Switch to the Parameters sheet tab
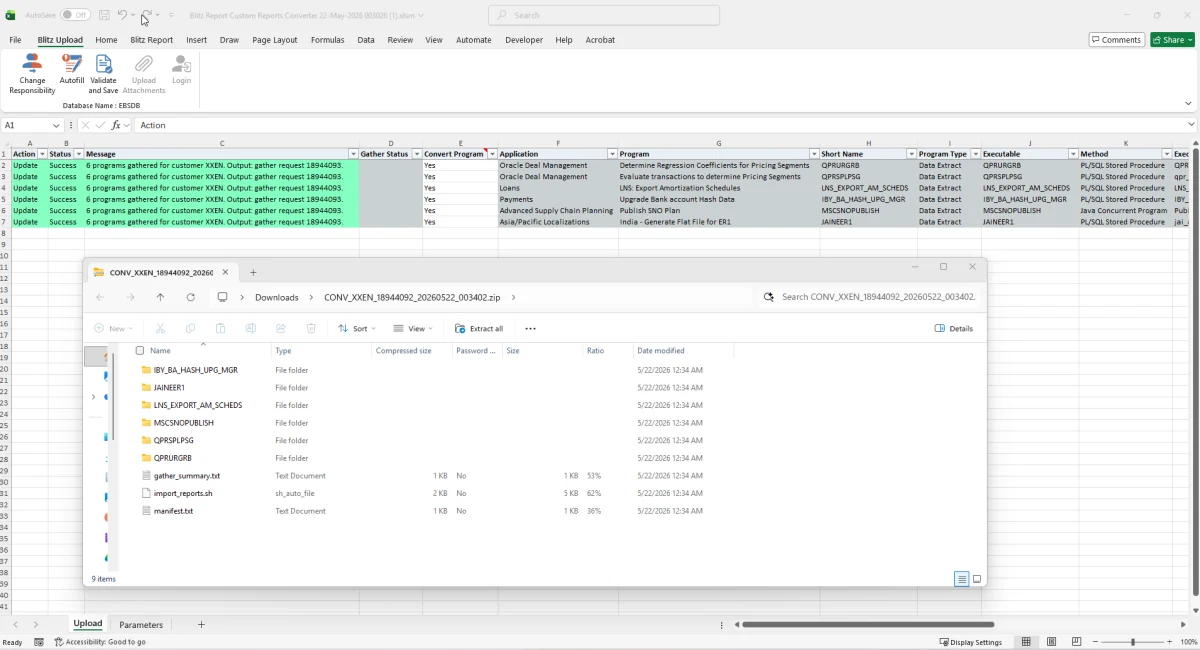 [x=141, y=624]
